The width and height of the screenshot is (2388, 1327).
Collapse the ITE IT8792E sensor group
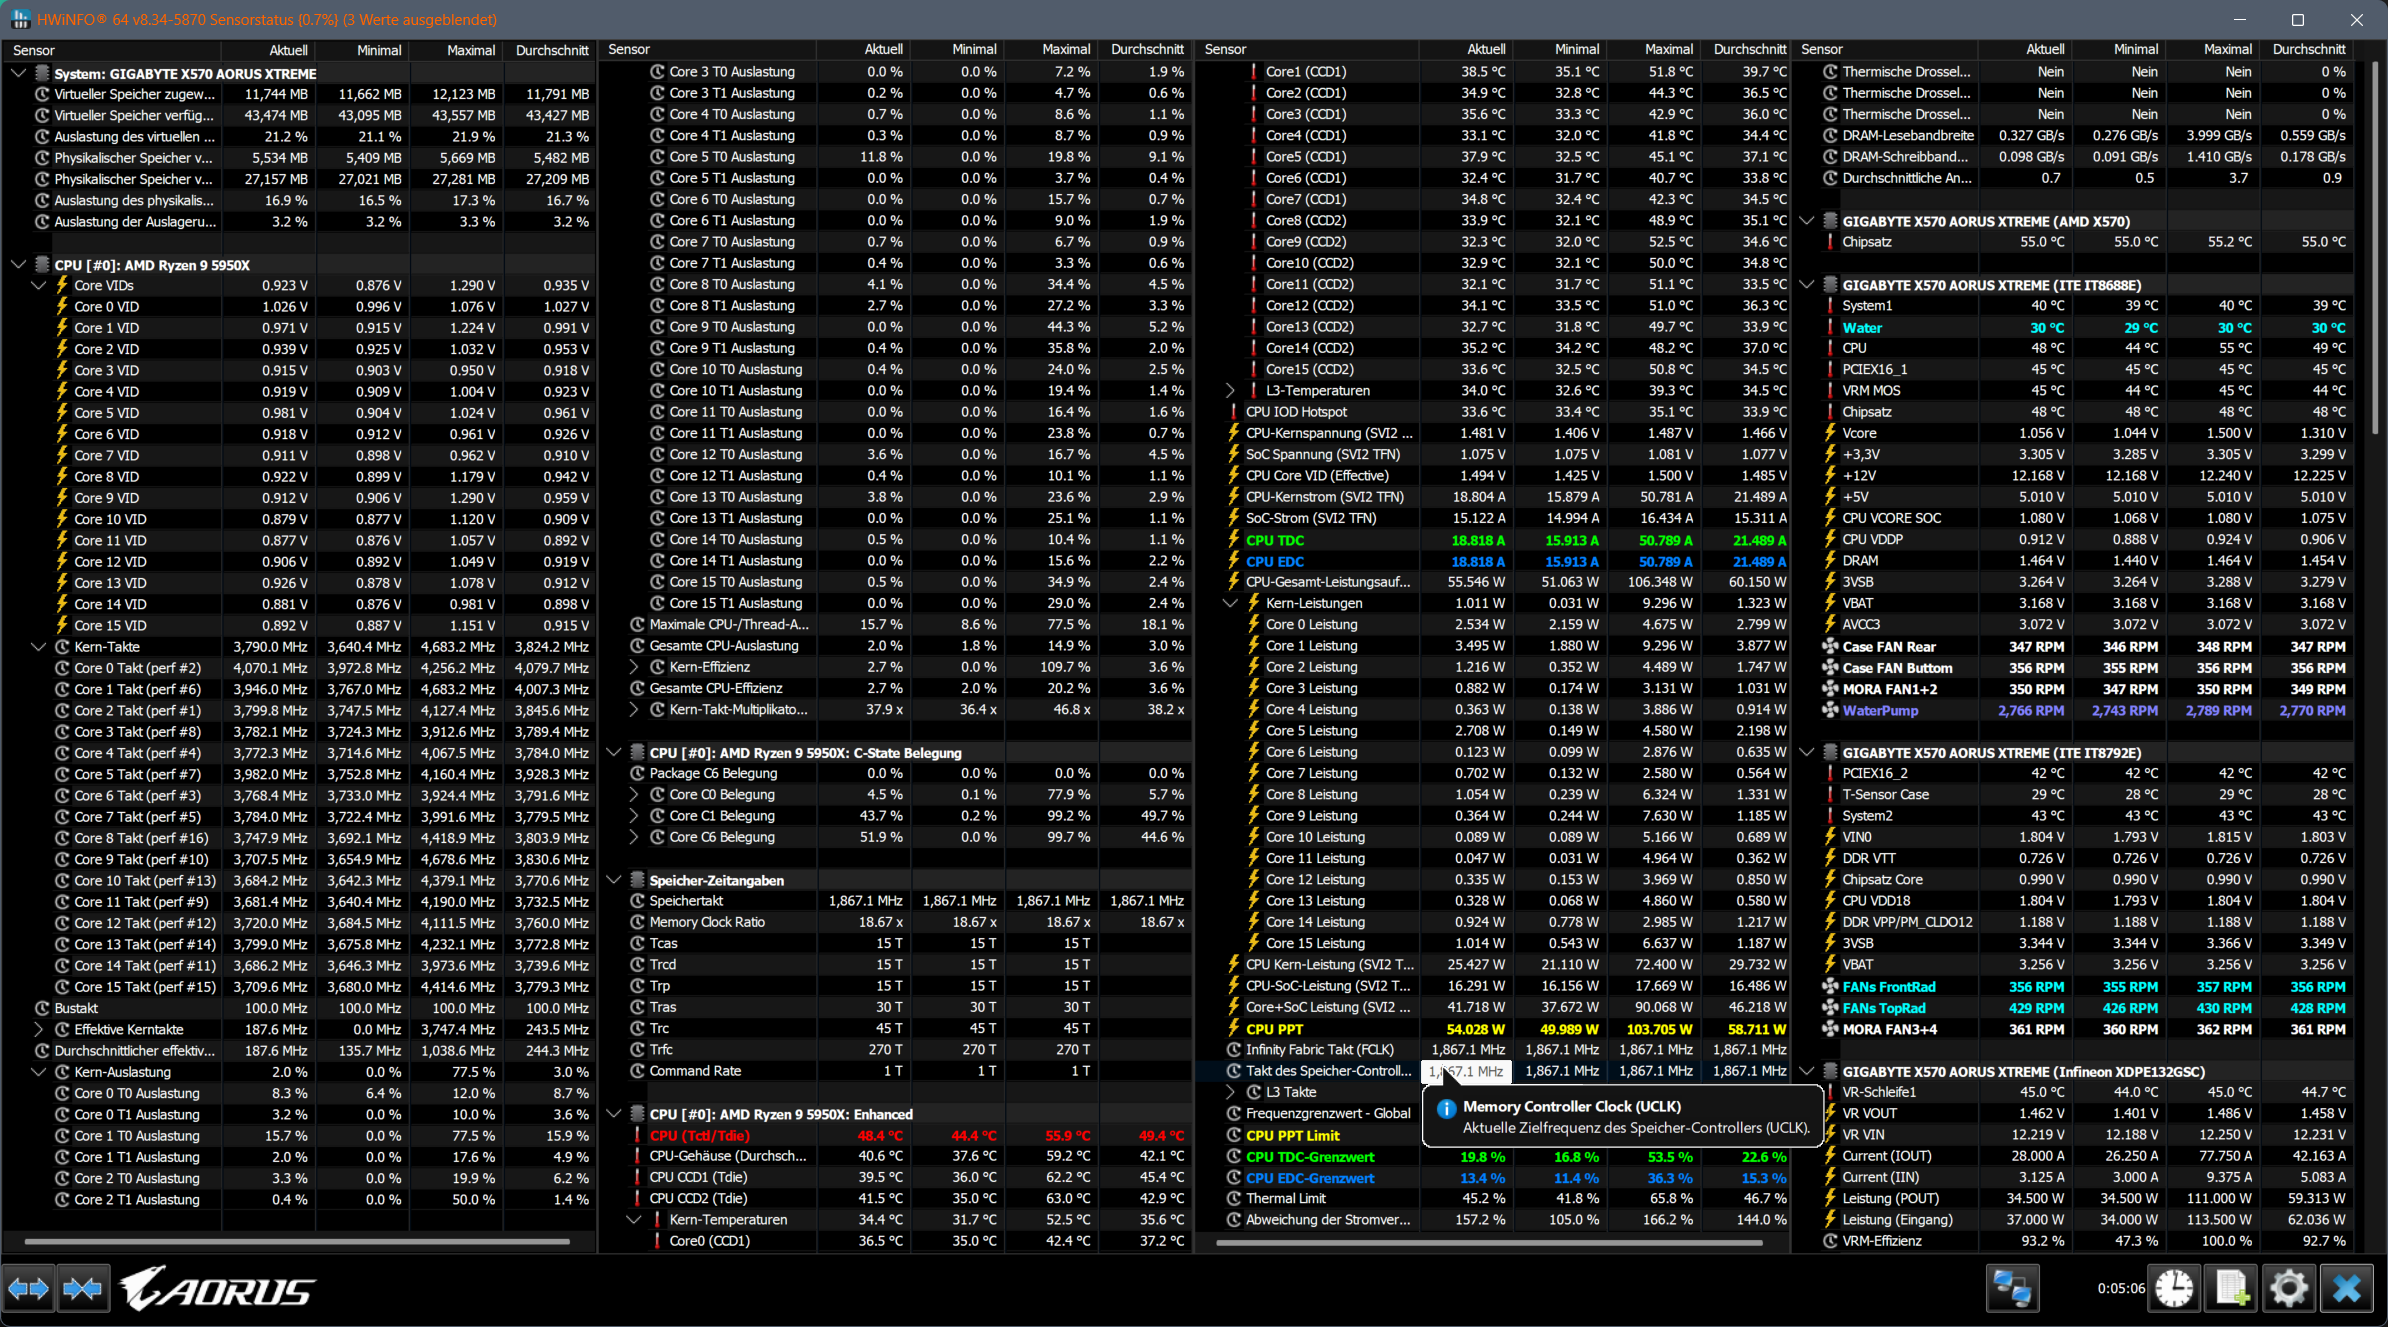[1806, 752]
